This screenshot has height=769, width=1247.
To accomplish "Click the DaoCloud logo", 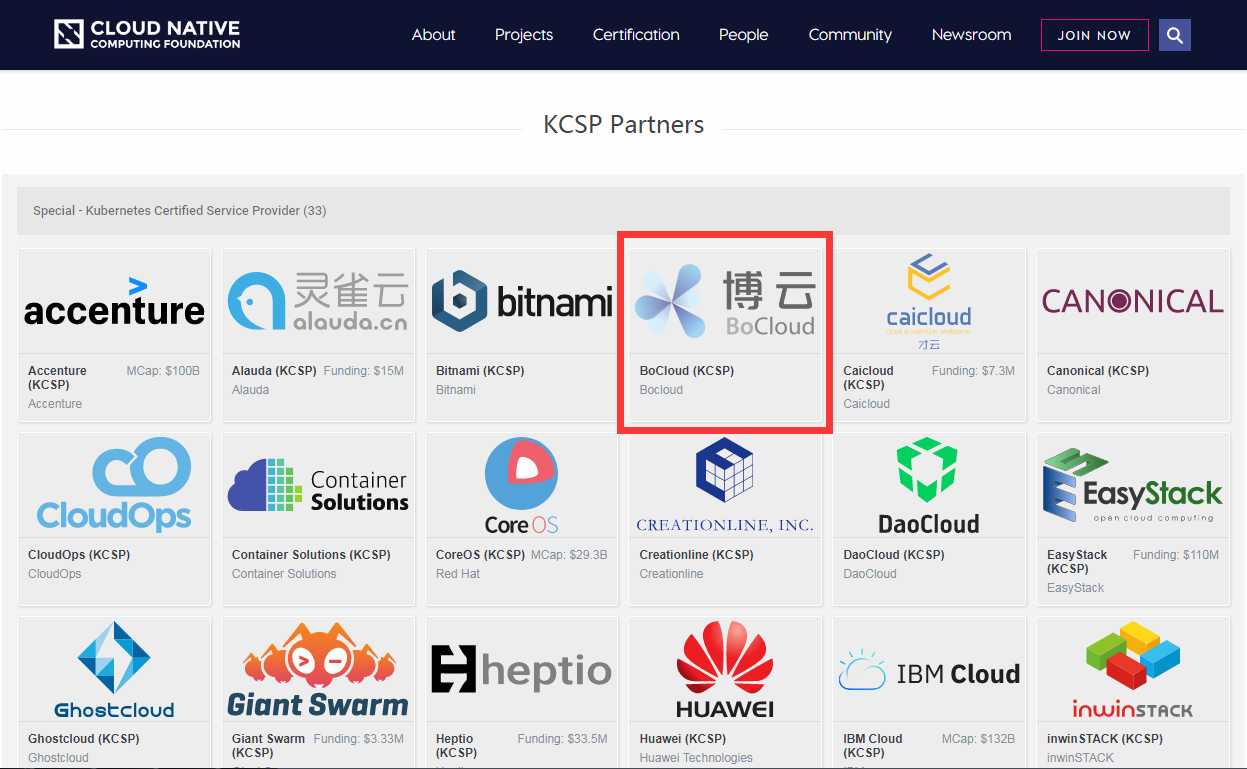I will tap(929, 486).
